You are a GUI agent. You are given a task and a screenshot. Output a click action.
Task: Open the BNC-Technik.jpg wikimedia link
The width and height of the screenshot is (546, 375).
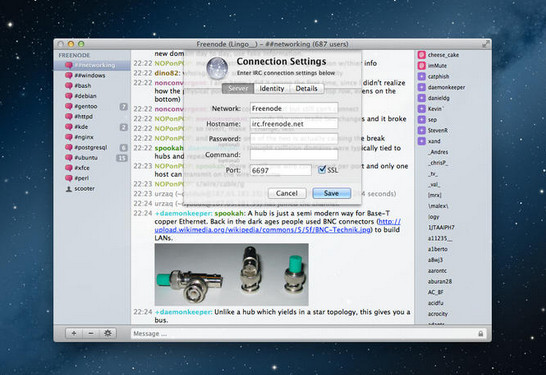coord(278,226)
